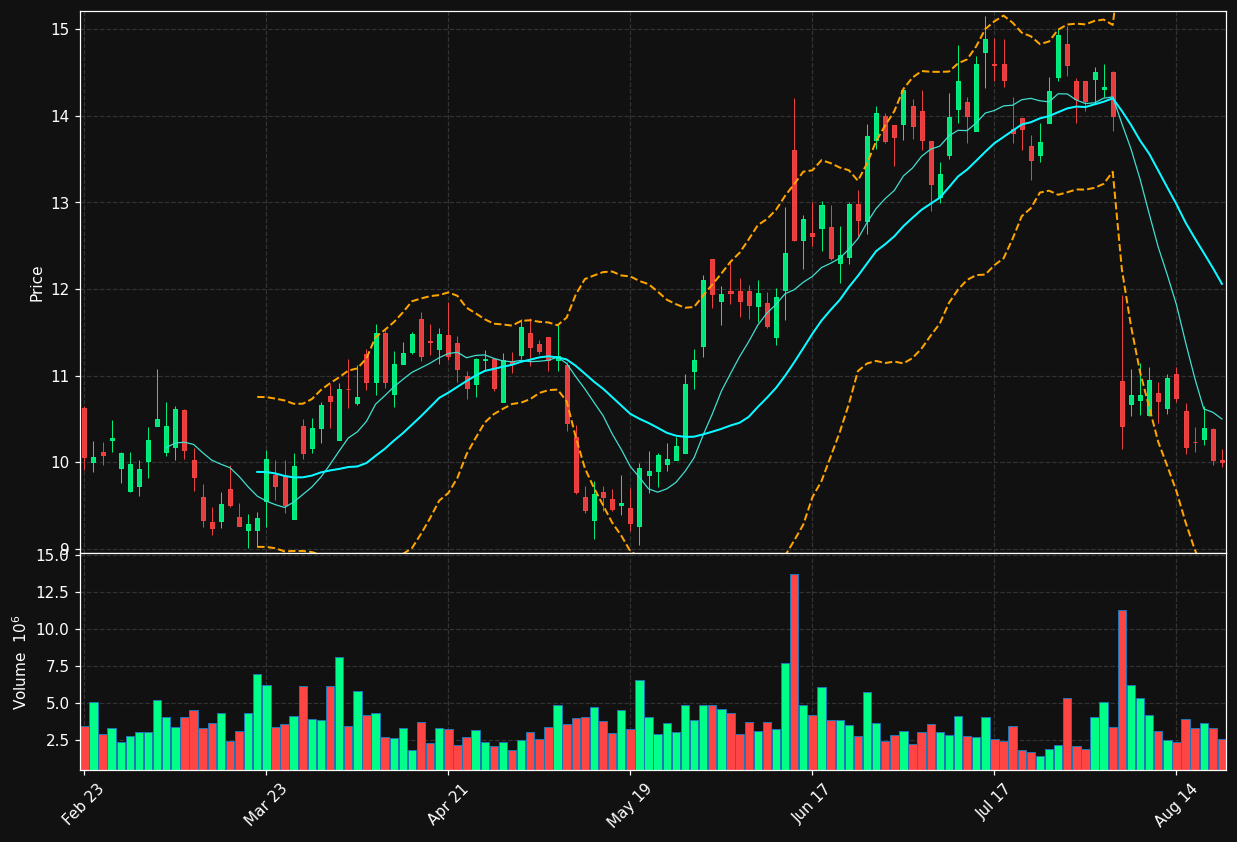Viewport: 1237px width, 842px height.
Task: Click the volume tick label 2.5
Action: [59, 740]
